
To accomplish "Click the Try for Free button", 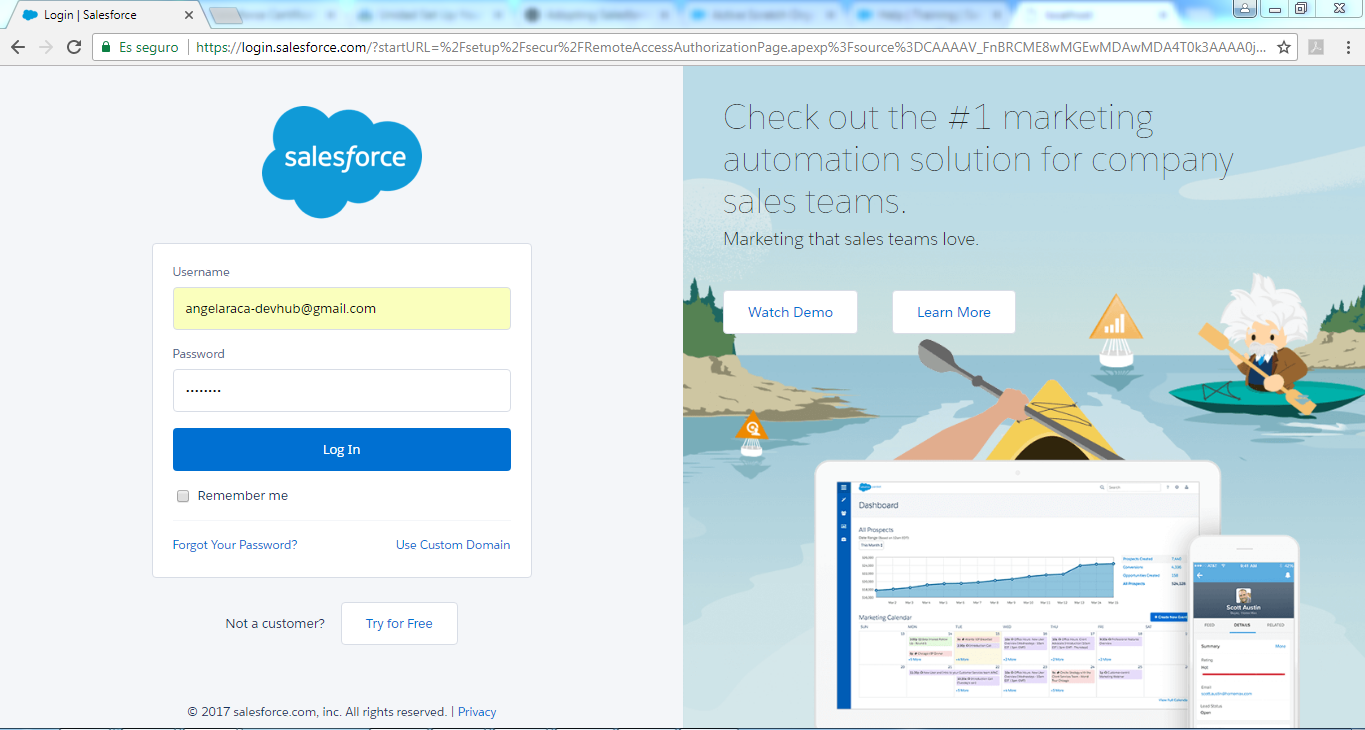I will [x=399, y=623].
